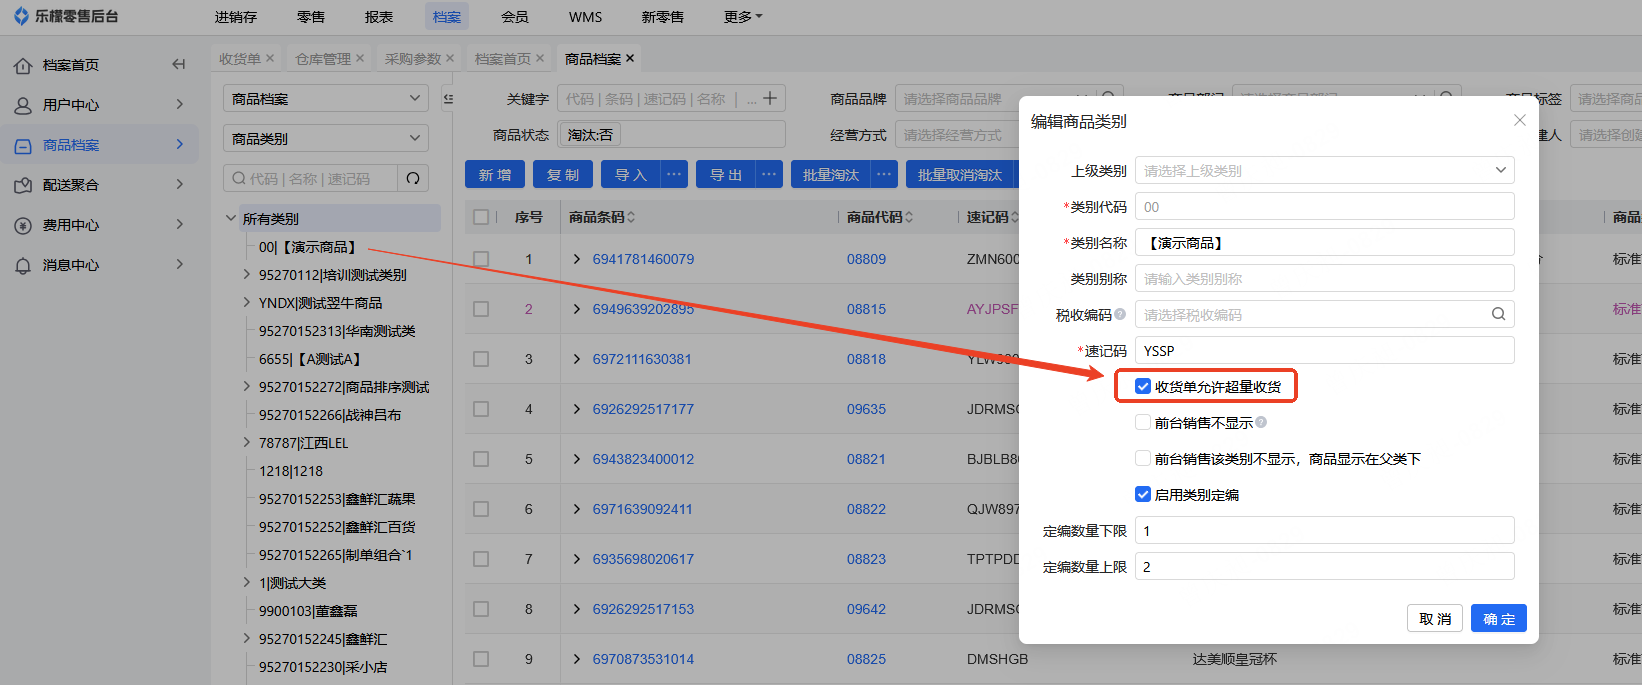Click the refresh icon beside category search
The height and width of the screenshot is (685, 1642).
click(413, 179)
